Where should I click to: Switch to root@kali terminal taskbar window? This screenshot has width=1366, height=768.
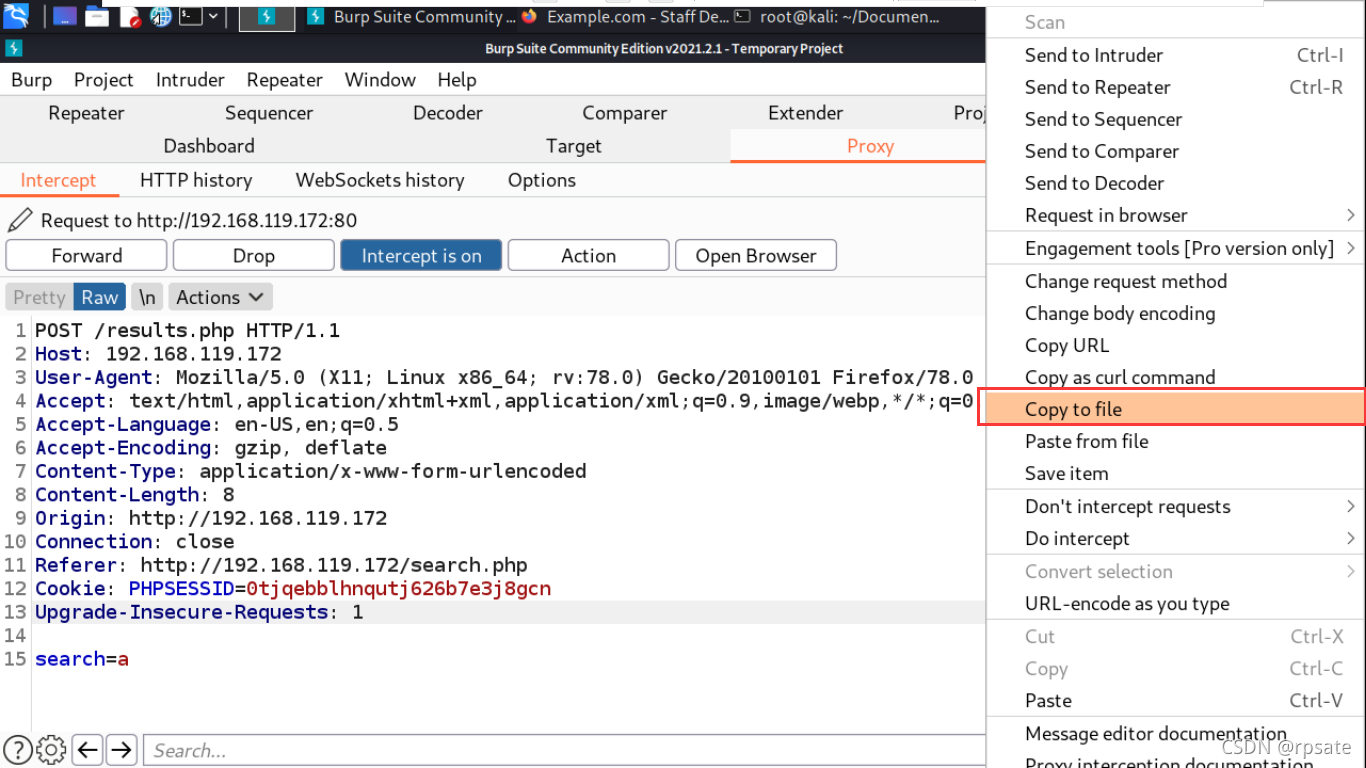click(836, 16)
